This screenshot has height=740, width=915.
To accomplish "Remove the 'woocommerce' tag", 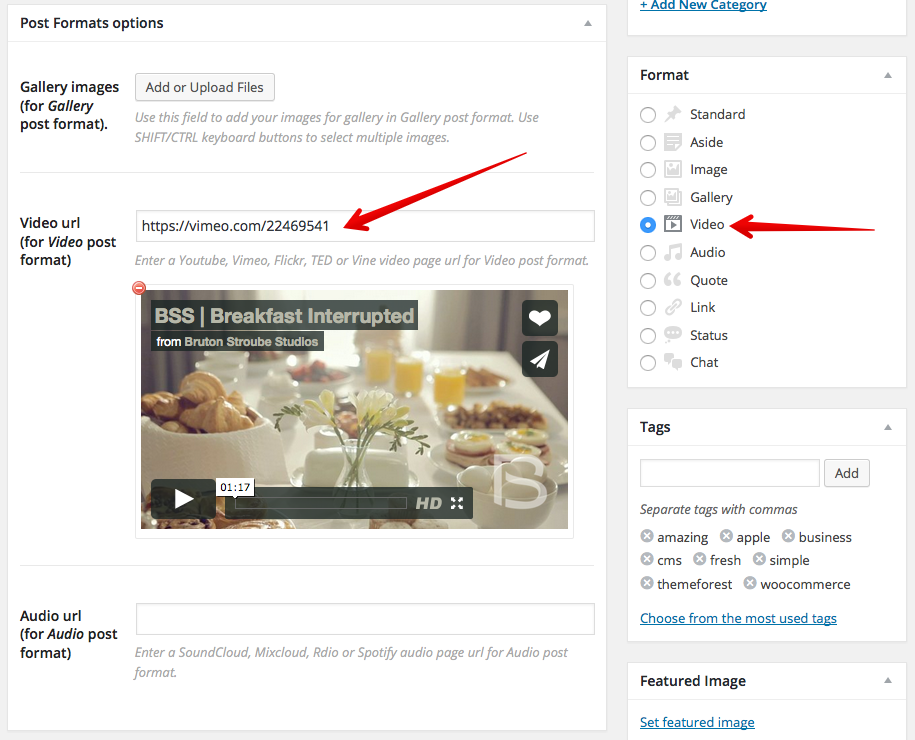I will coord(750,584).
